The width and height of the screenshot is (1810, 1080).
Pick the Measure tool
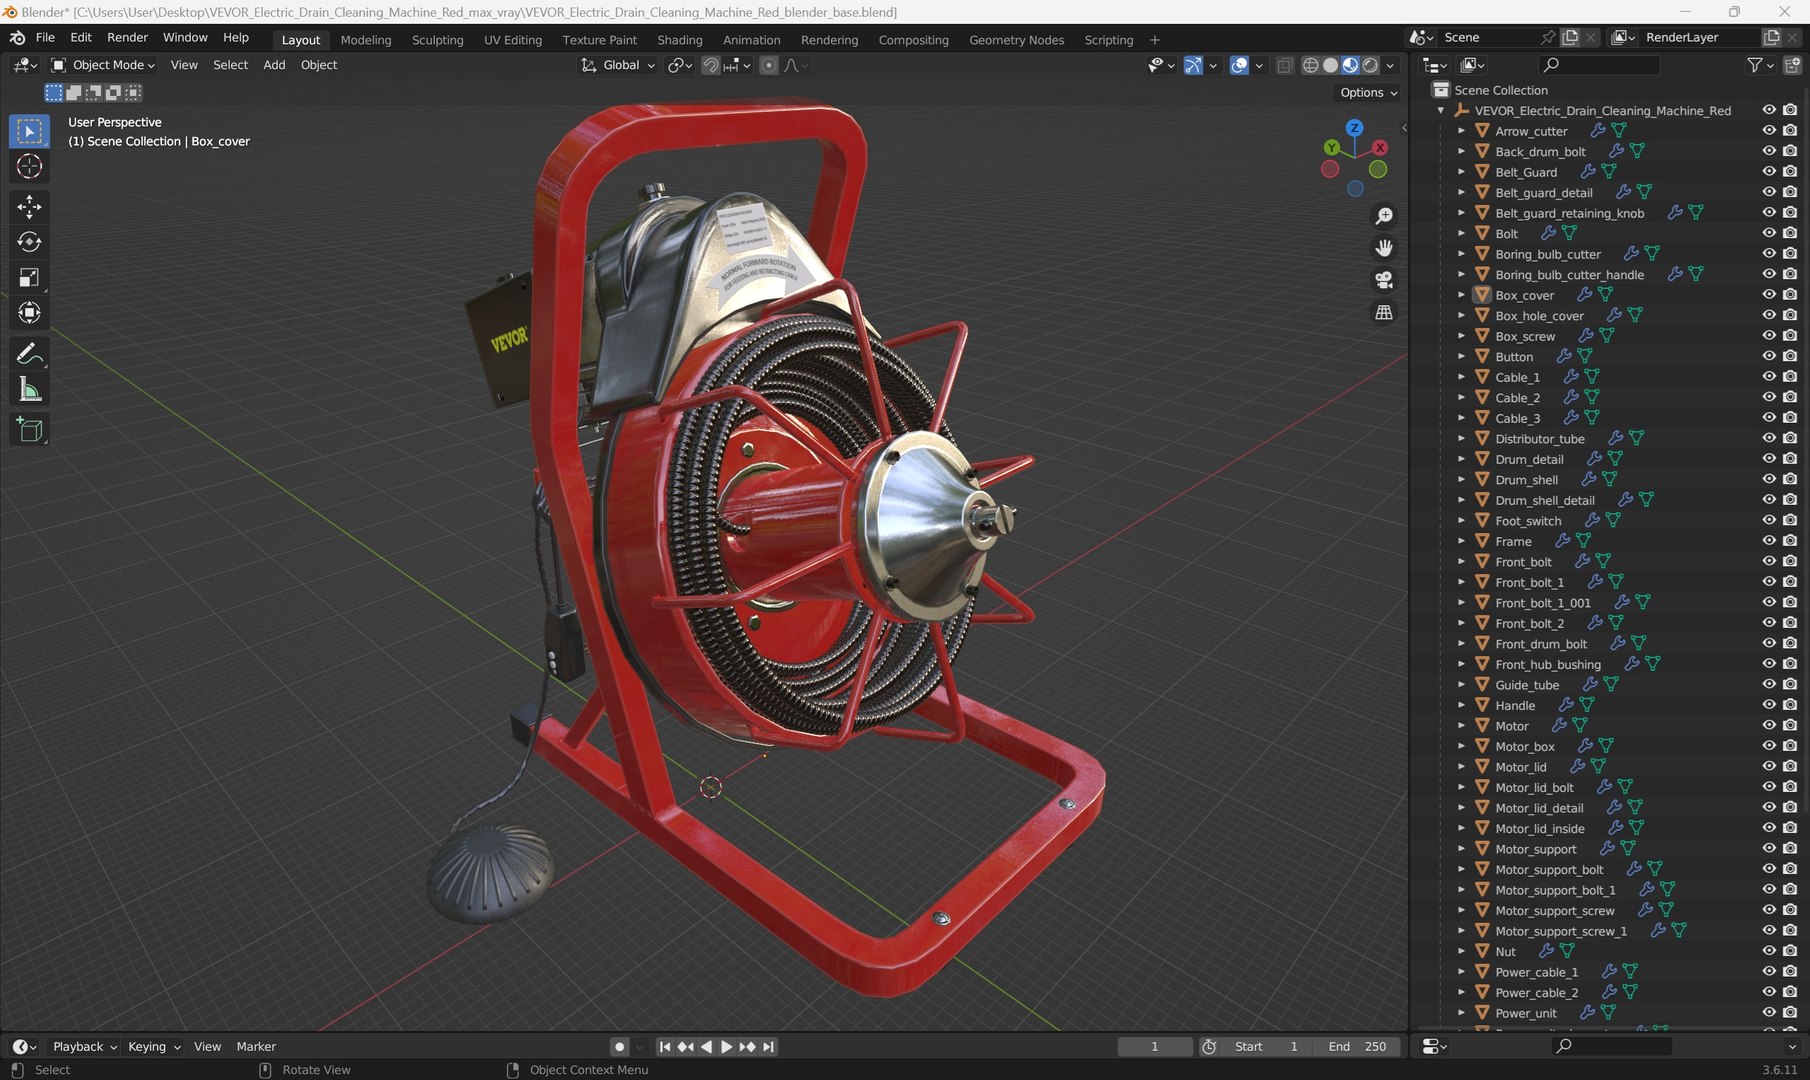[x=29, y=390]
